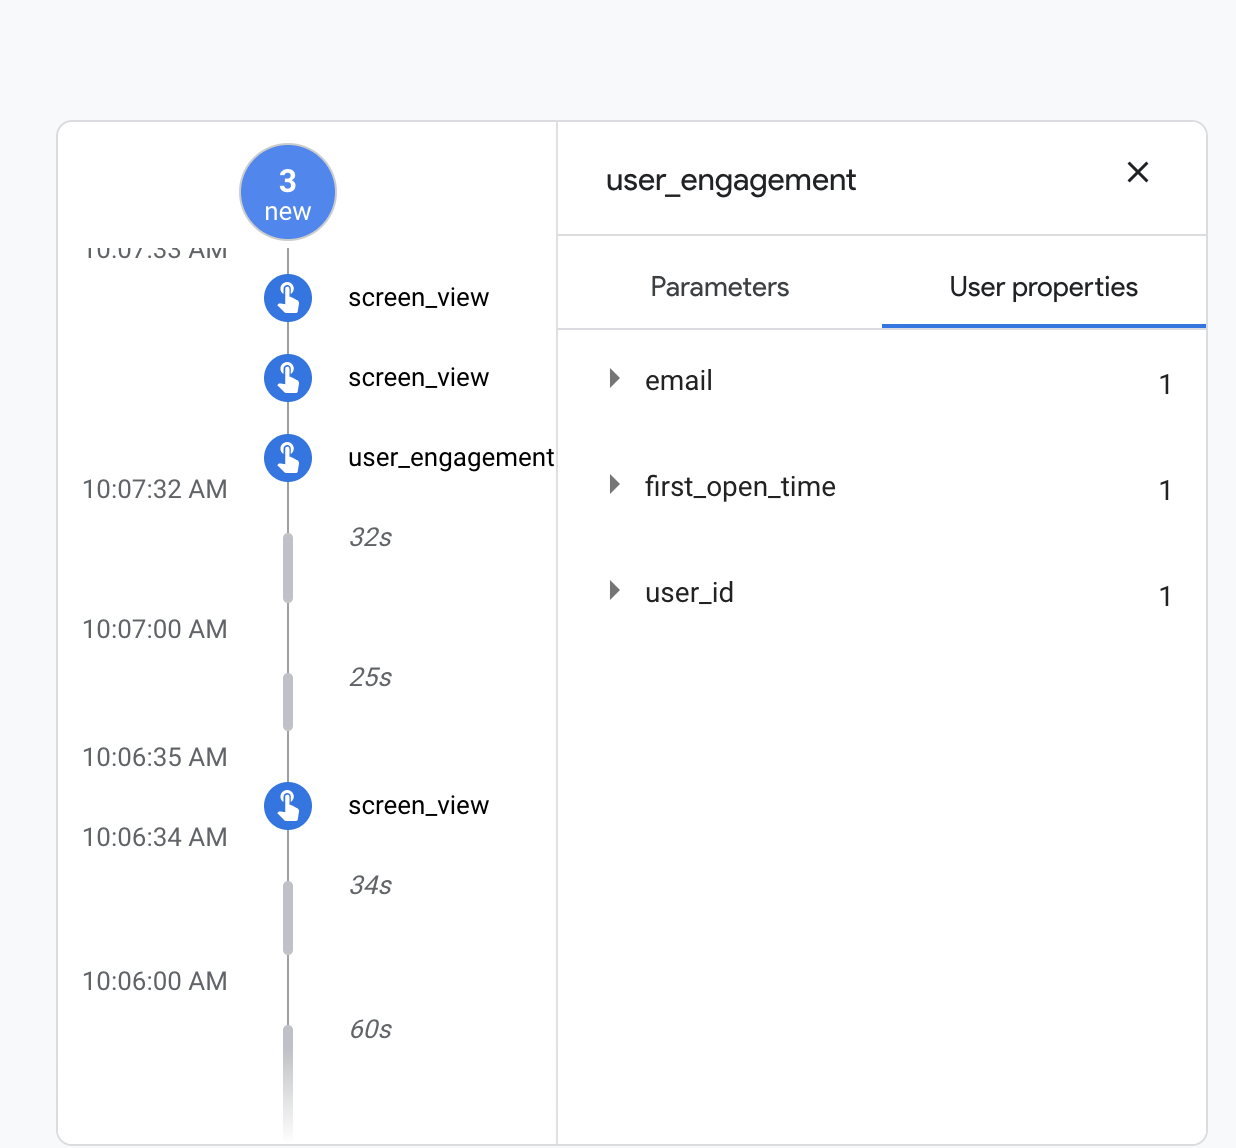This screenshot has width=1236, height=1148.
Task: Select the topmost screen_view event icon
Action: pos(288,298)
